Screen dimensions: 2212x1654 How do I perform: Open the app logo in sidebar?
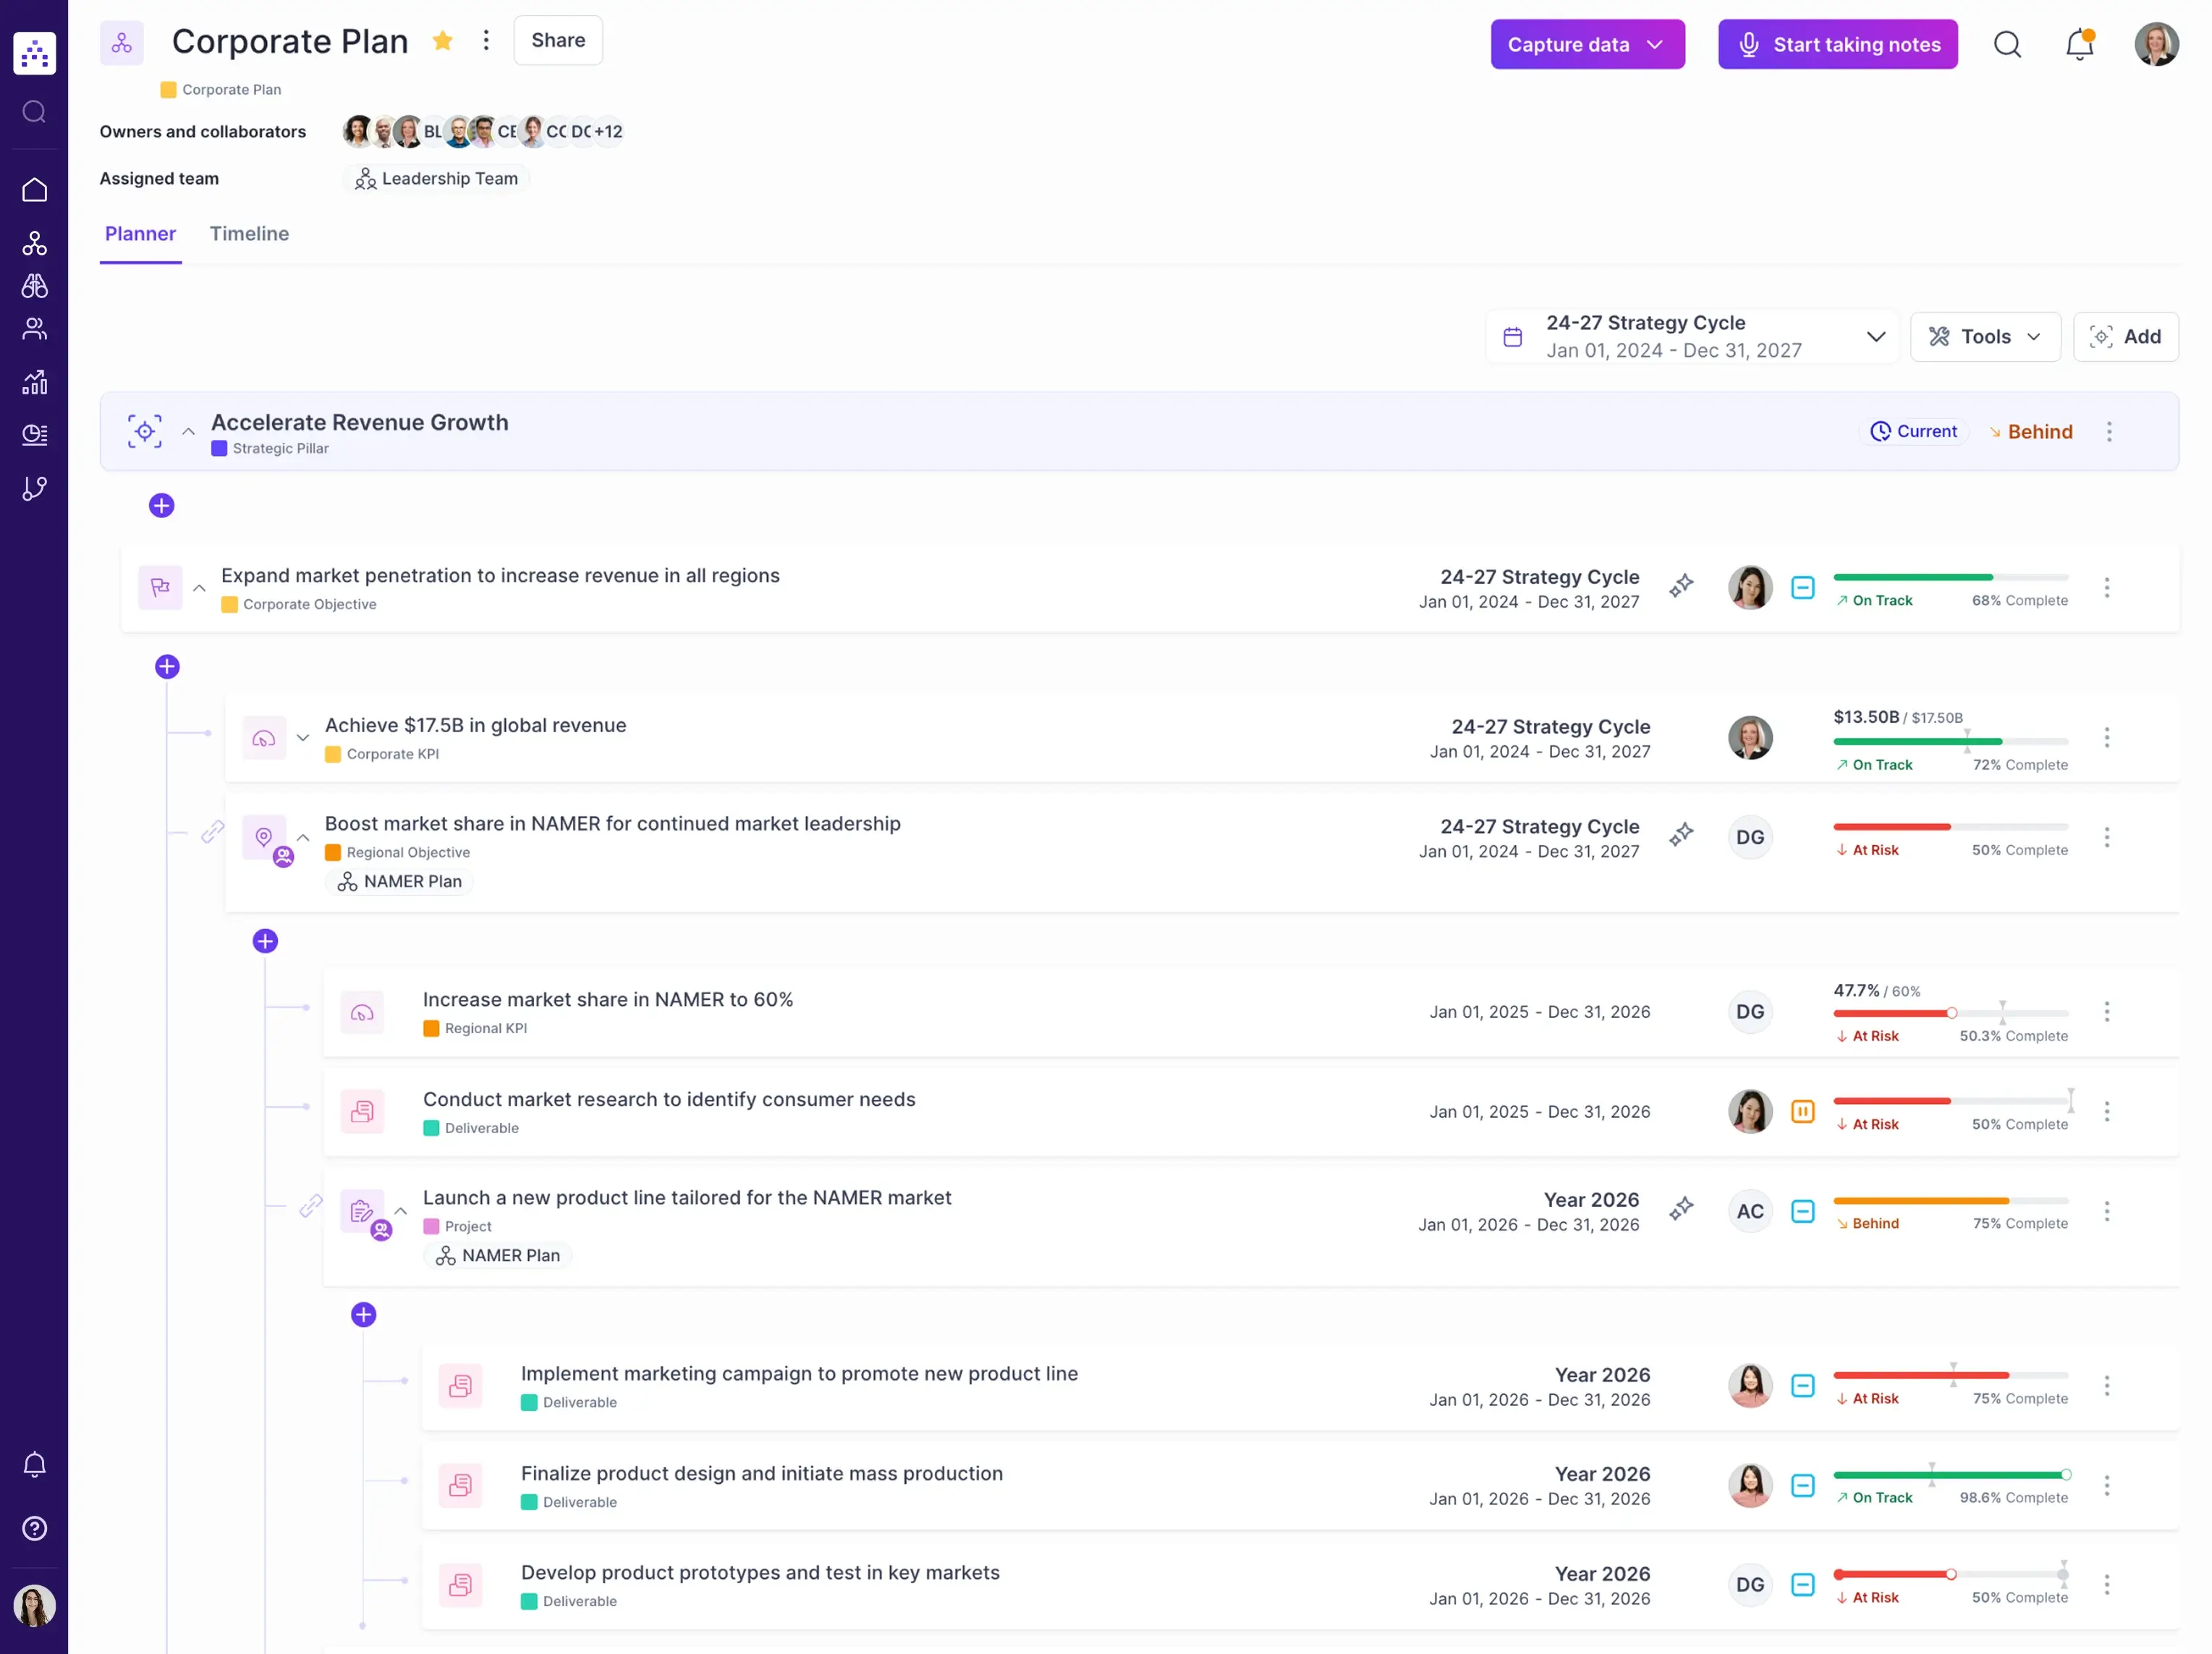[x=34, y=53]
